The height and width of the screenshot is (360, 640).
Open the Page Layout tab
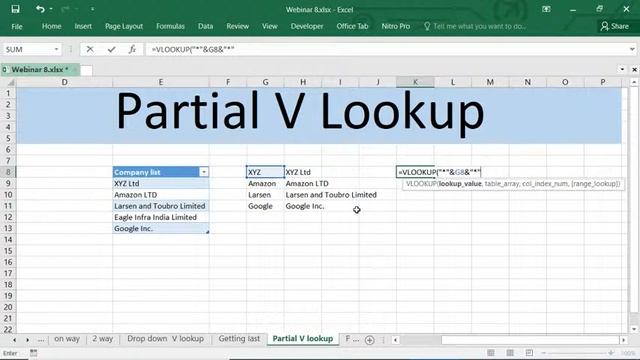coord(124,26)
